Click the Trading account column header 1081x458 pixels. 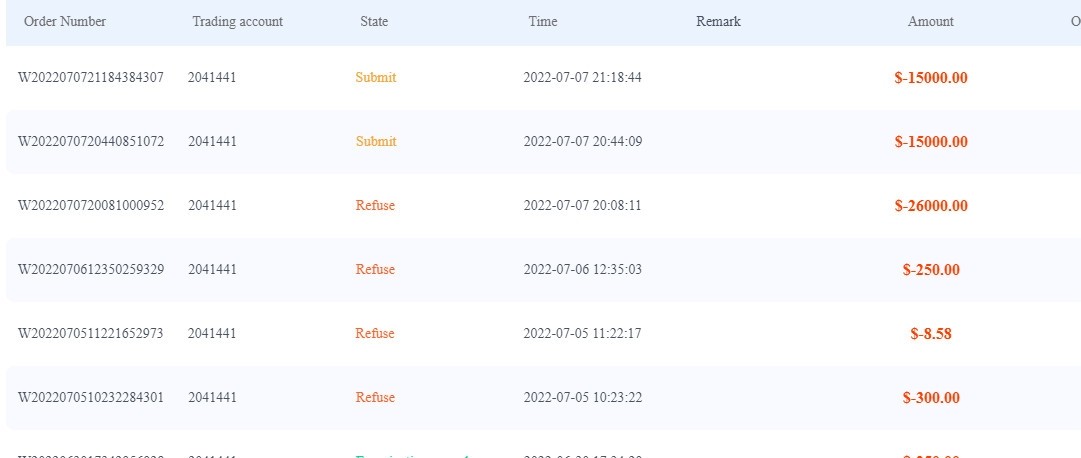tap(237, 21)
